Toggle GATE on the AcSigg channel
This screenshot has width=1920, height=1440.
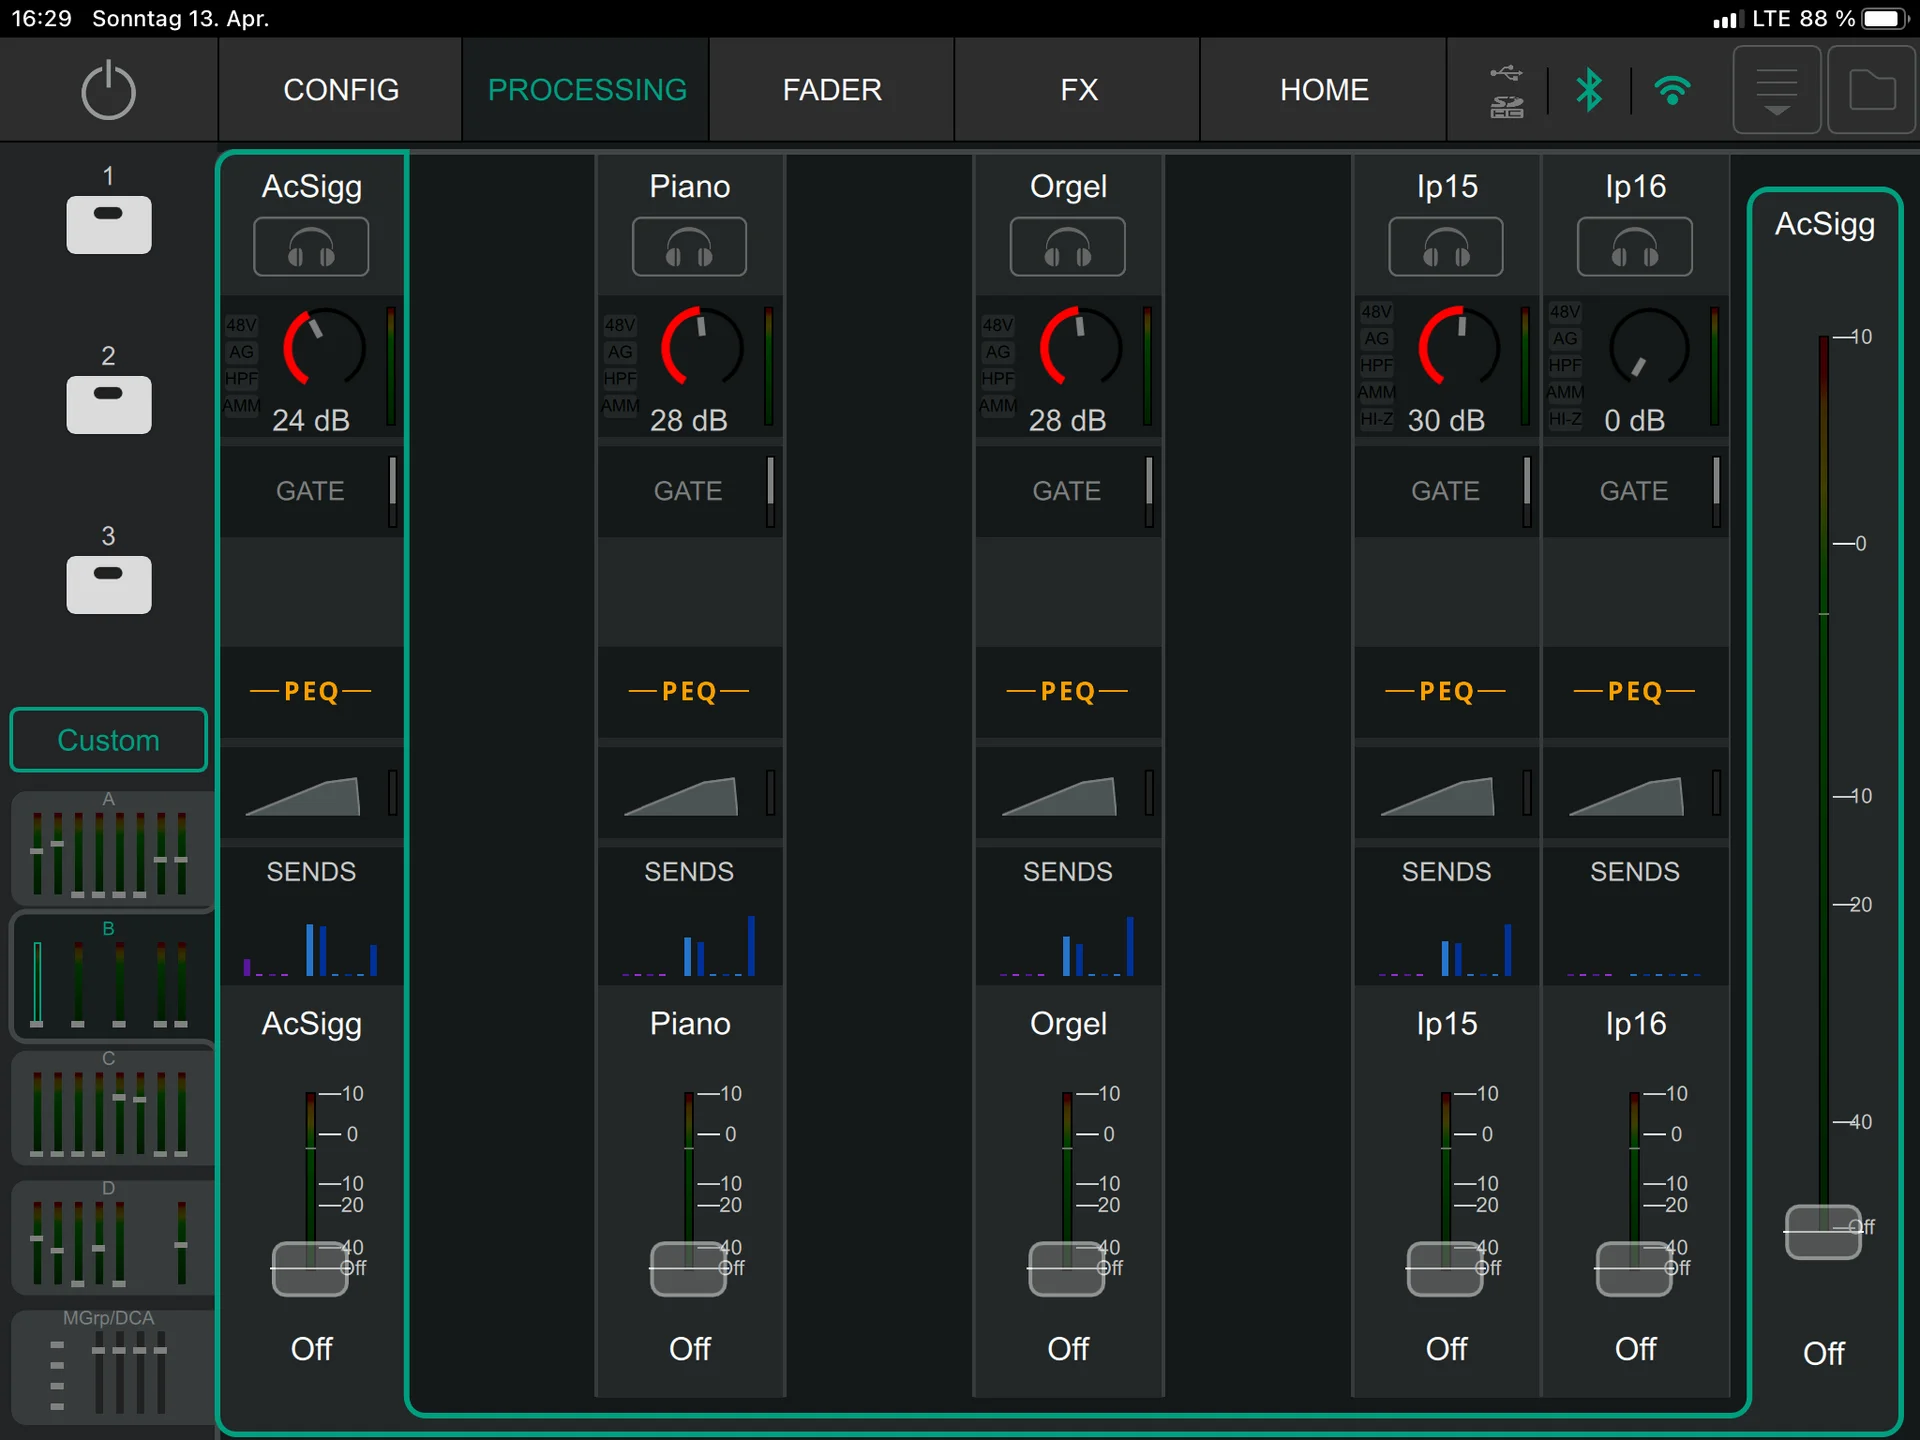(310, 491)
